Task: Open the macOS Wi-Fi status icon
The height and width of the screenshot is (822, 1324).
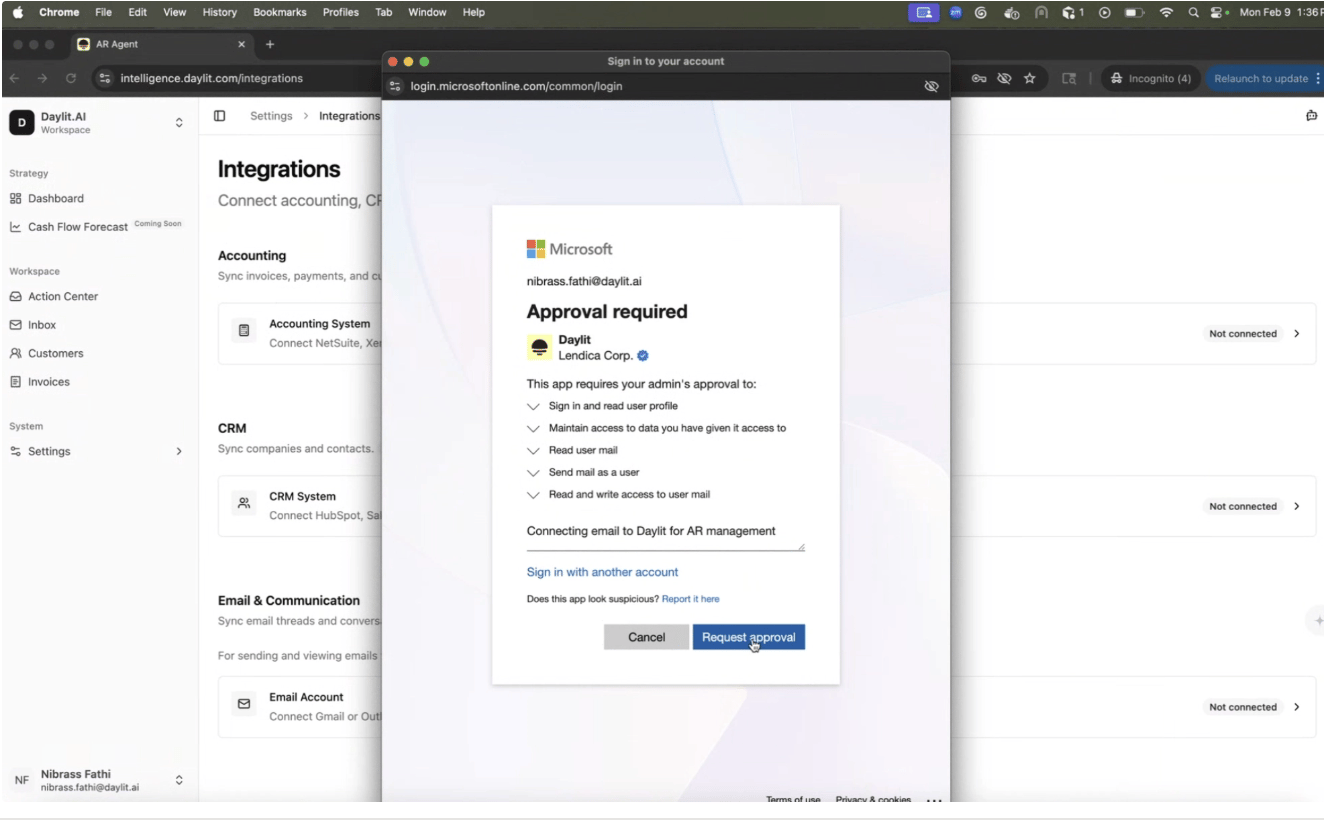Action: click(1166, 12)
